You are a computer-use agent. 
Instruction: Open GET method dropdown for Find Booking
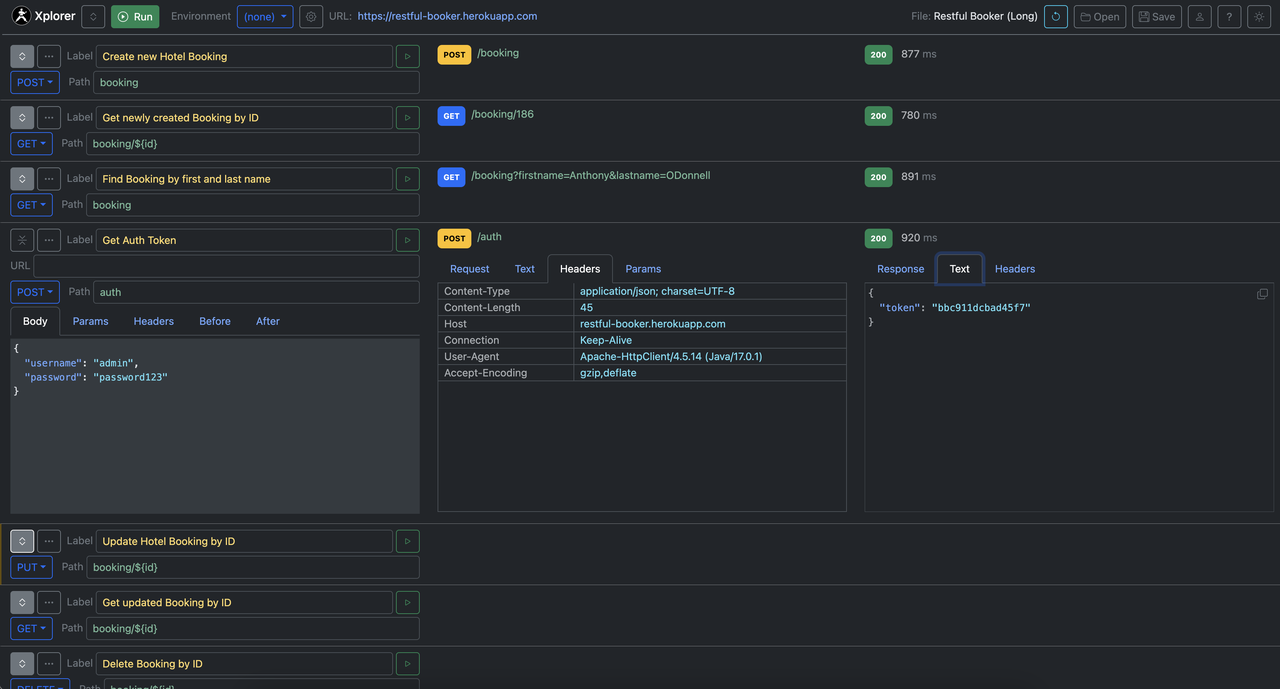31,204
